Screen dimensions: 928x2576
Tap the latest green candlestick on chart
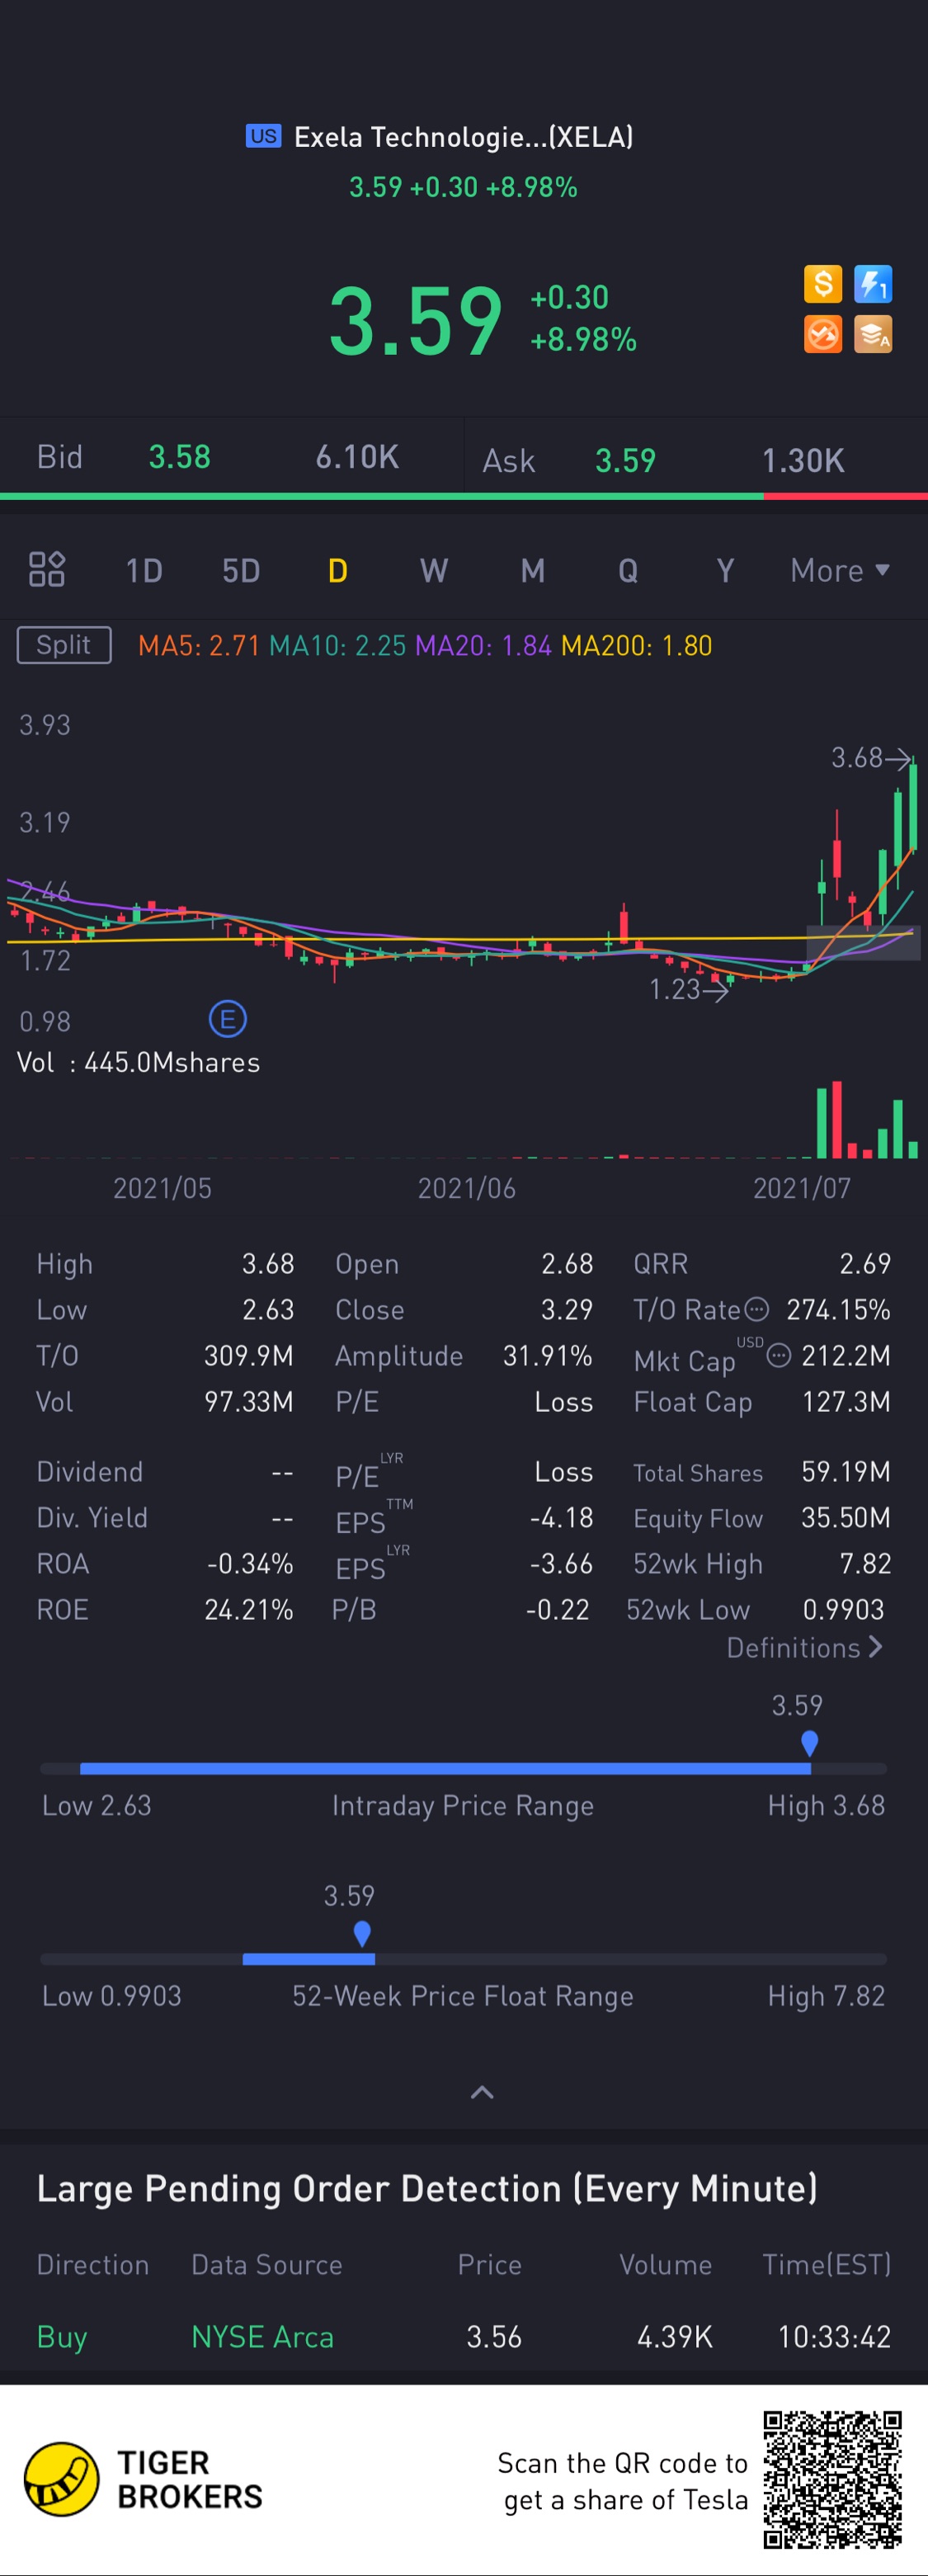coord(913,807)
